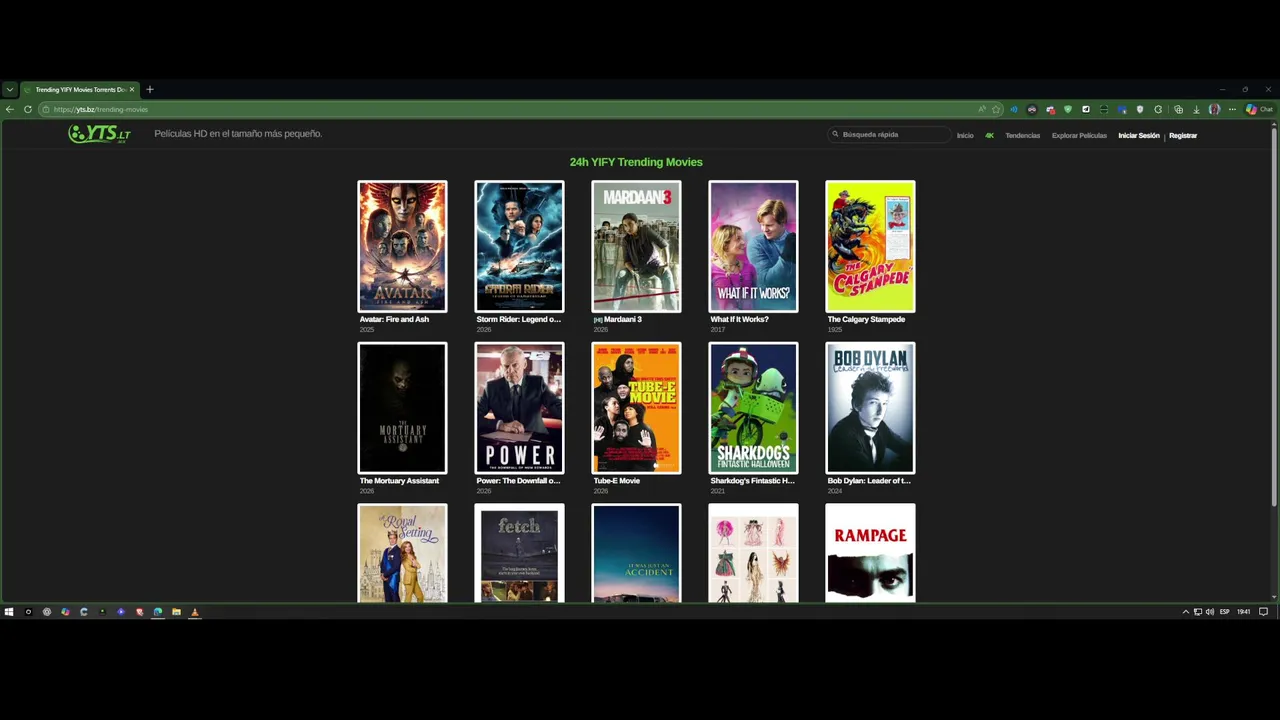Open File Explorer from the taskbar
The image size is (1280, 720).
pos(176,612)
